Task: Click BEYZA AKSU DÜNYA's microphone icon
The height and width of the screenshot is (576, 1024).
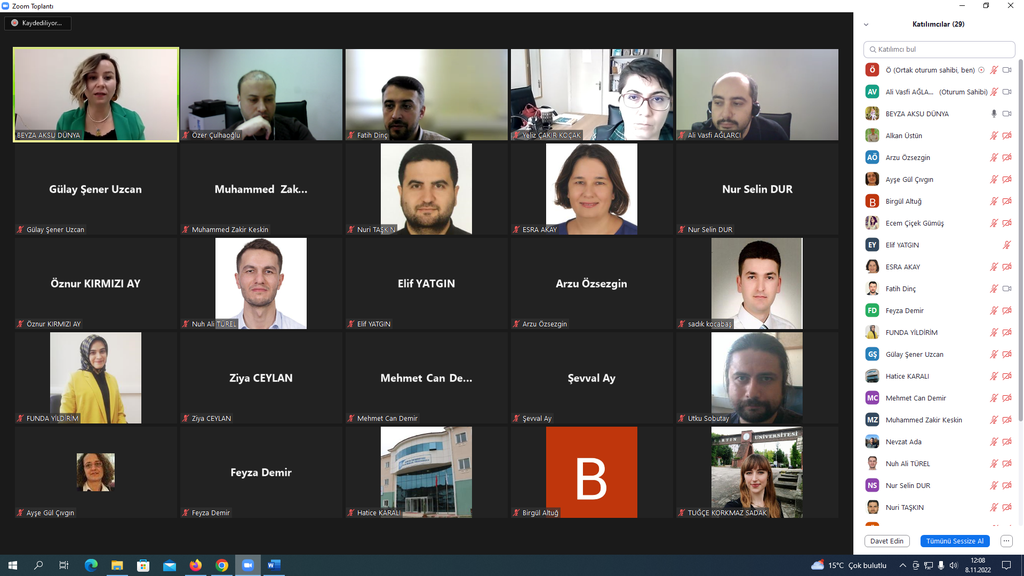Action: point(993,114)
